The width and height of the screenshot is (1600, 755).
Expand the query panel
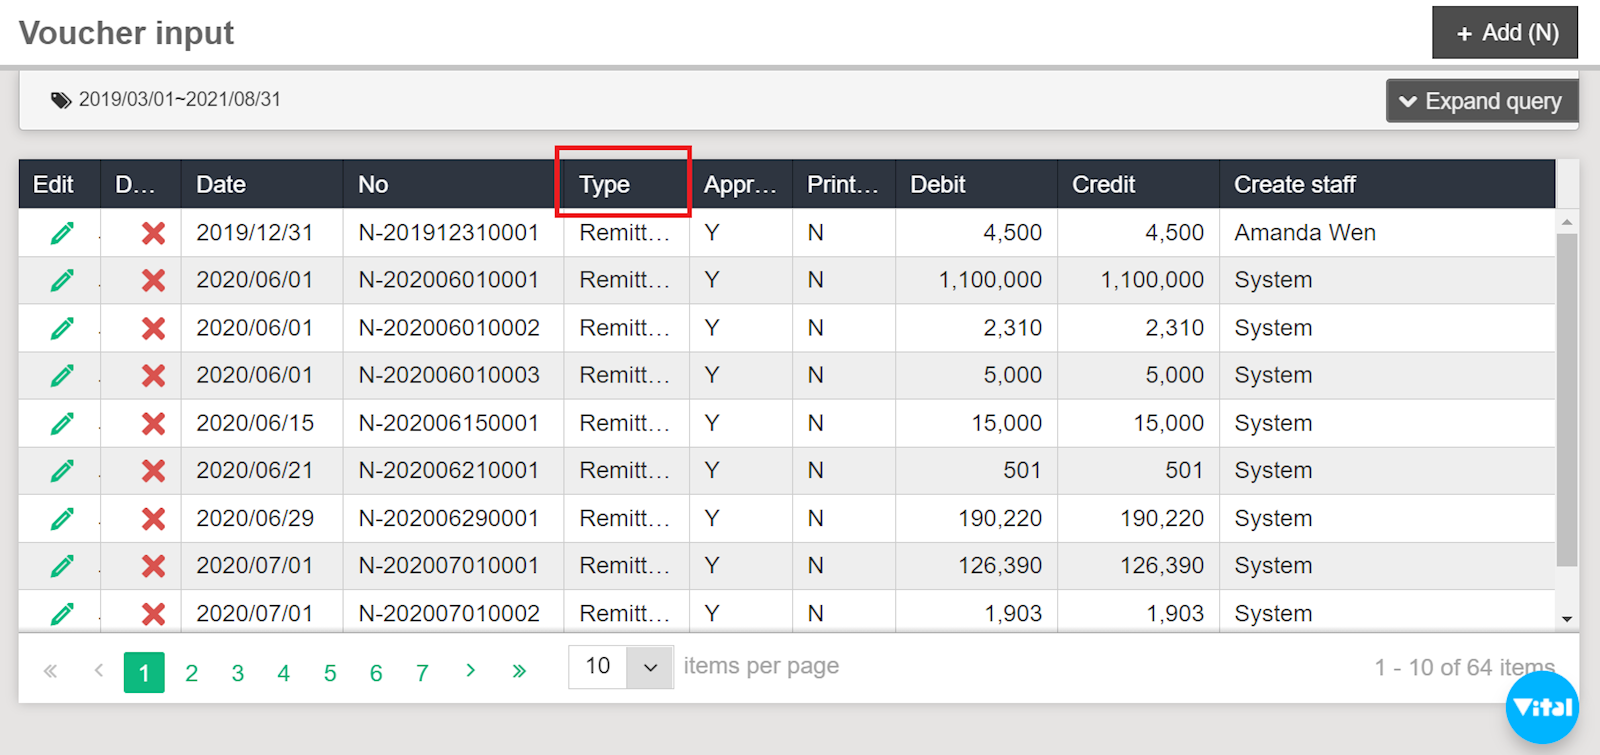tap(1481, 101)
